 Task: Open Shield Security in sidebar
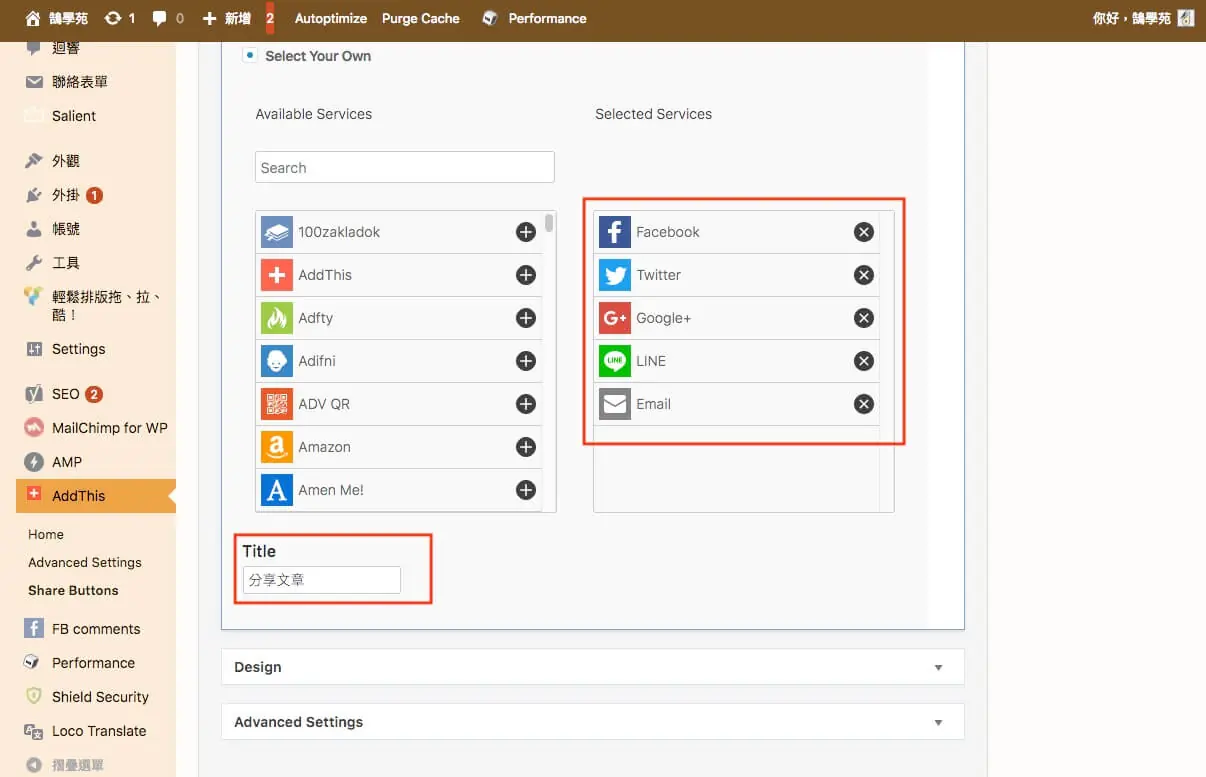[x=88, y=697]
